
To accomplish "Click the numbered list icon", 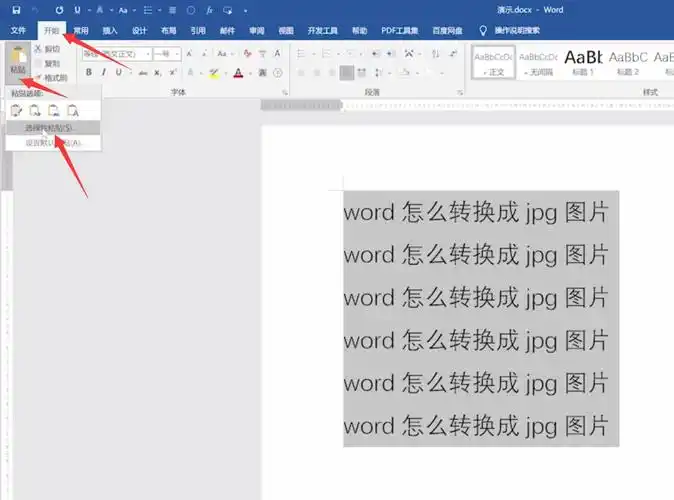I will (326, 54).
